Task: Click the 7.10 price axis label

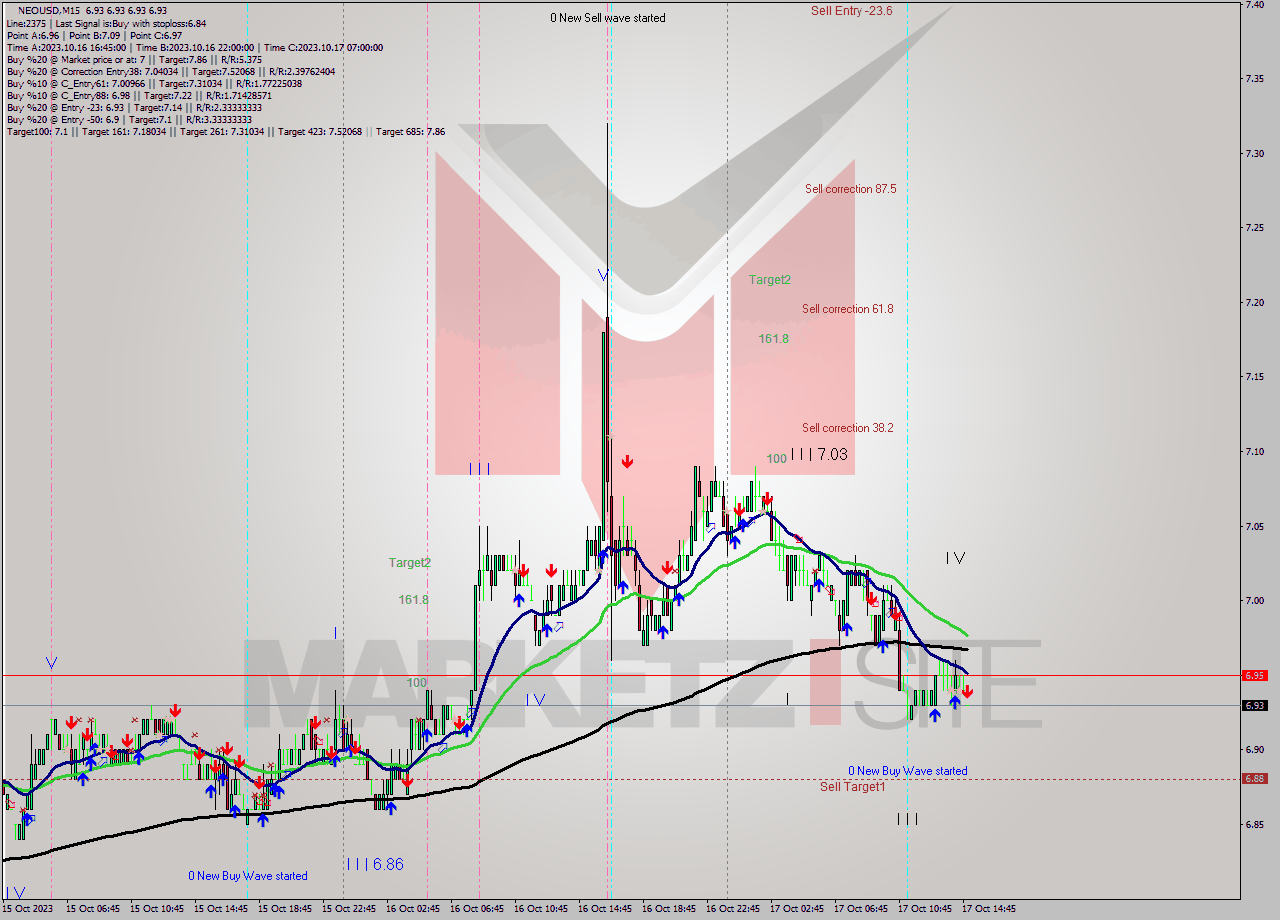Action: [1255, 452]
